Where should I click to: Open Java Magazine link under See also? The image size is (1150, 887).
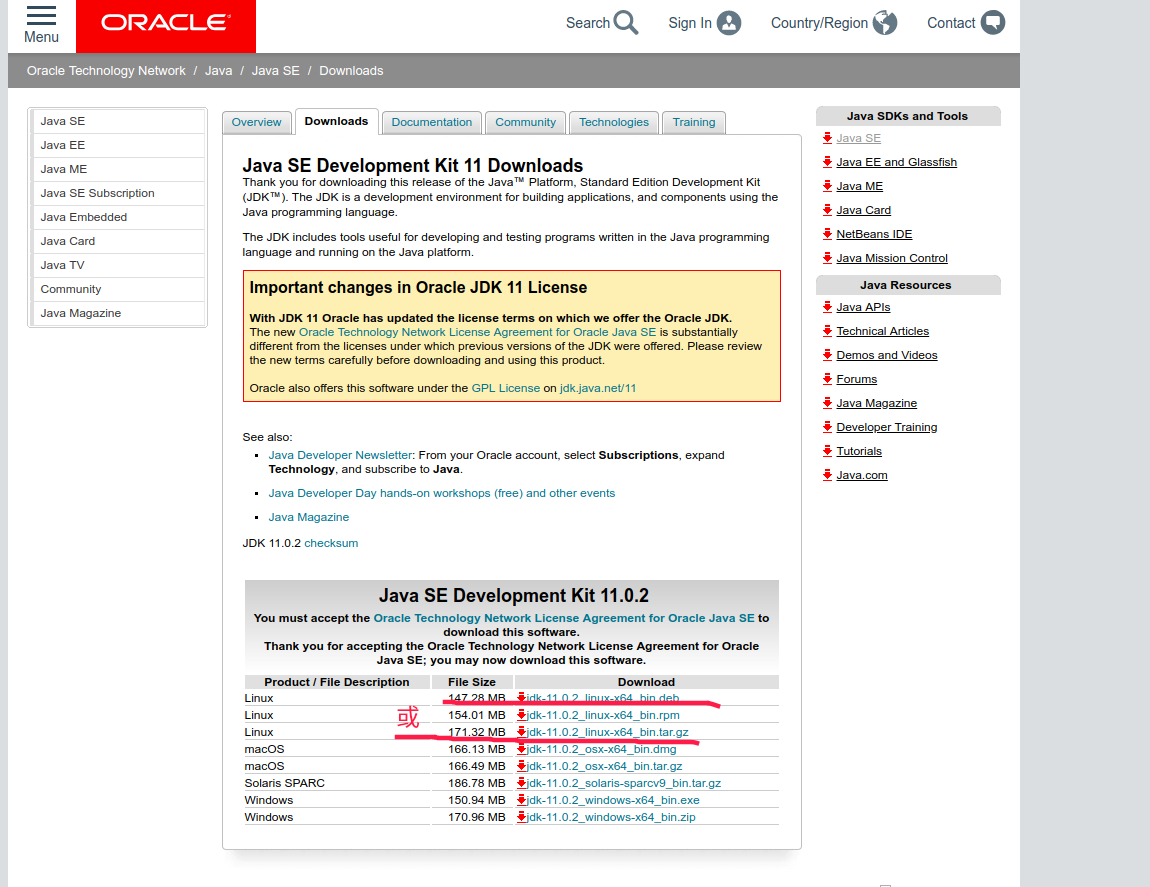coord(309,517)
